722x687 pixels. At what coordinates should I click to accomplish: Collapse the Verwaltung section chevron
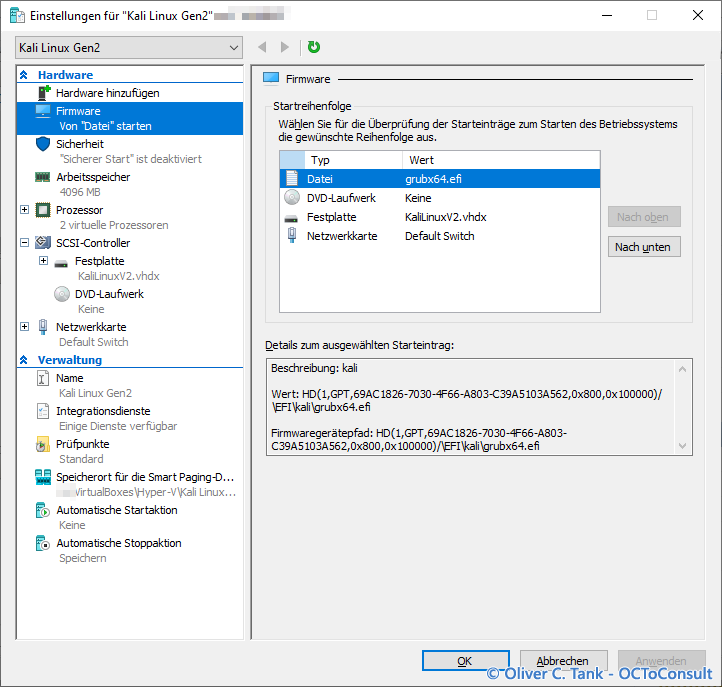tap(24, 360)
